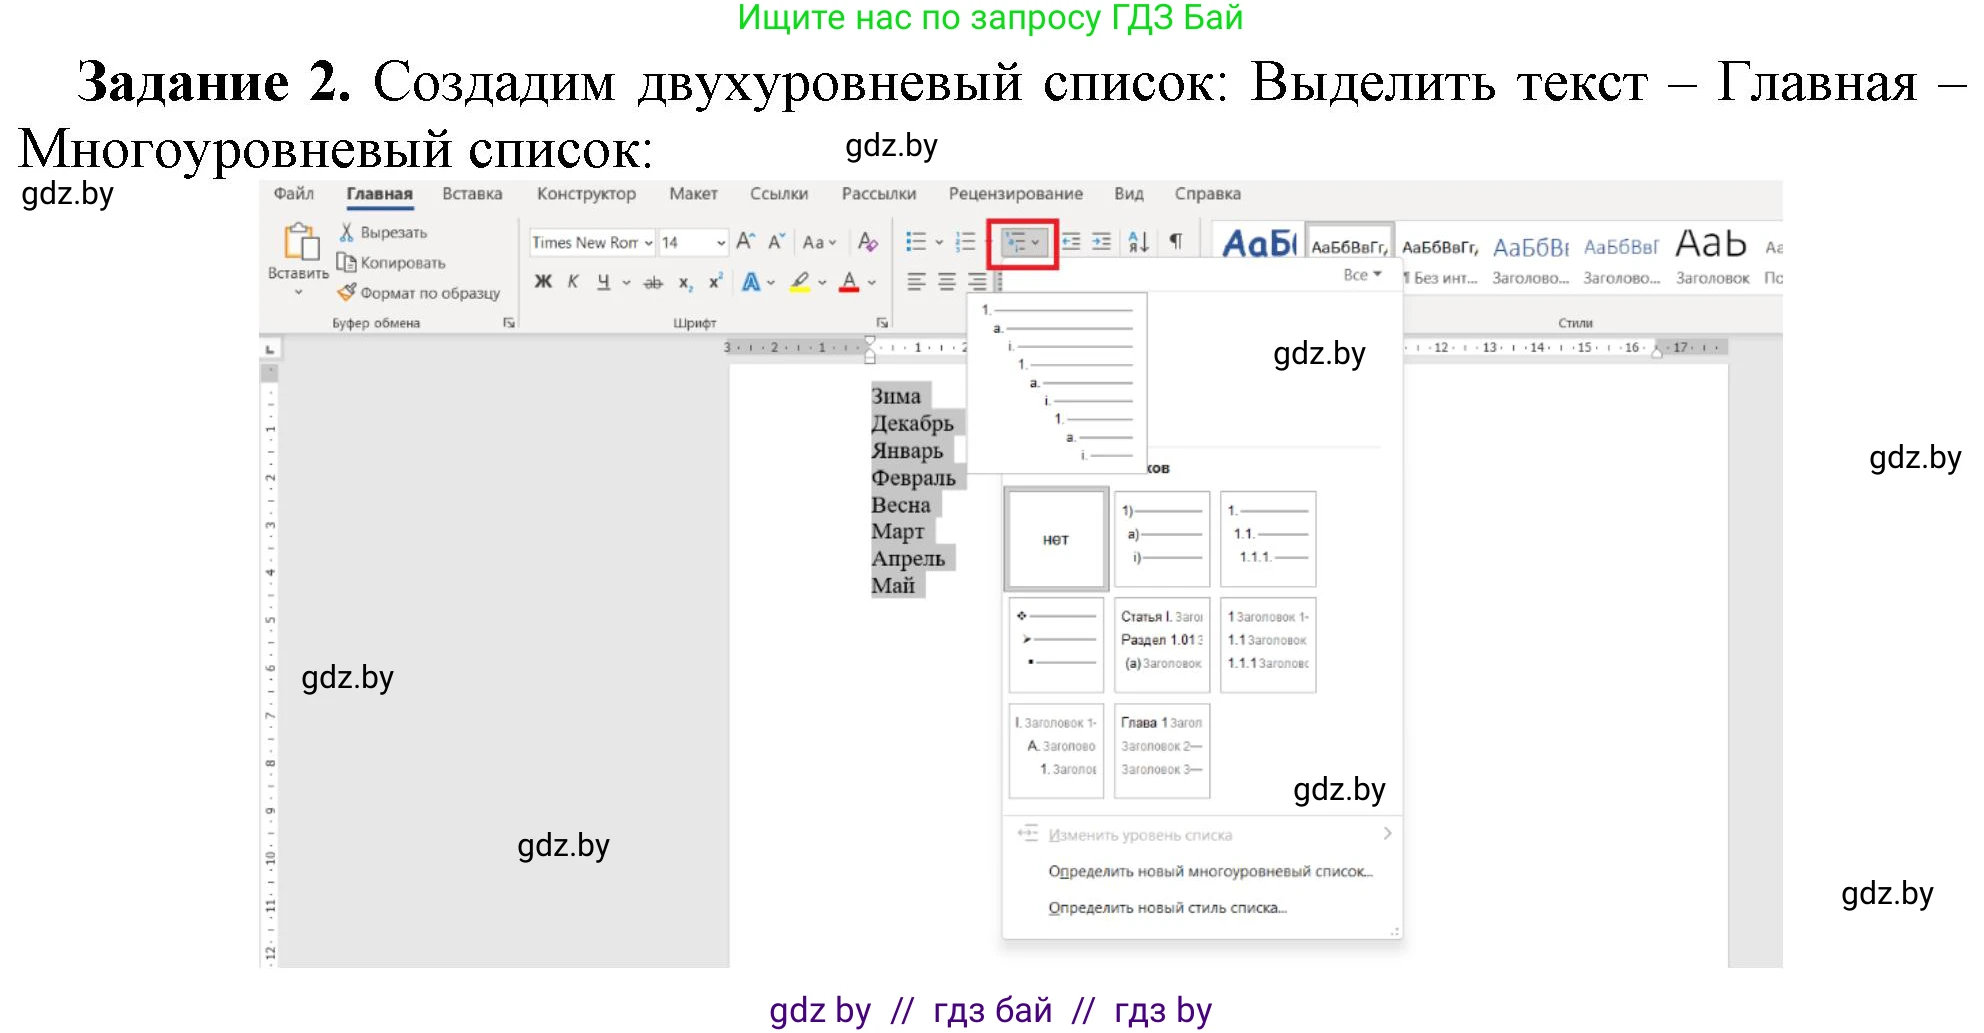Screen dimensions: 1984x1033
Task: Toggle bulleted list formatting
Action: [x=915, y=240]
